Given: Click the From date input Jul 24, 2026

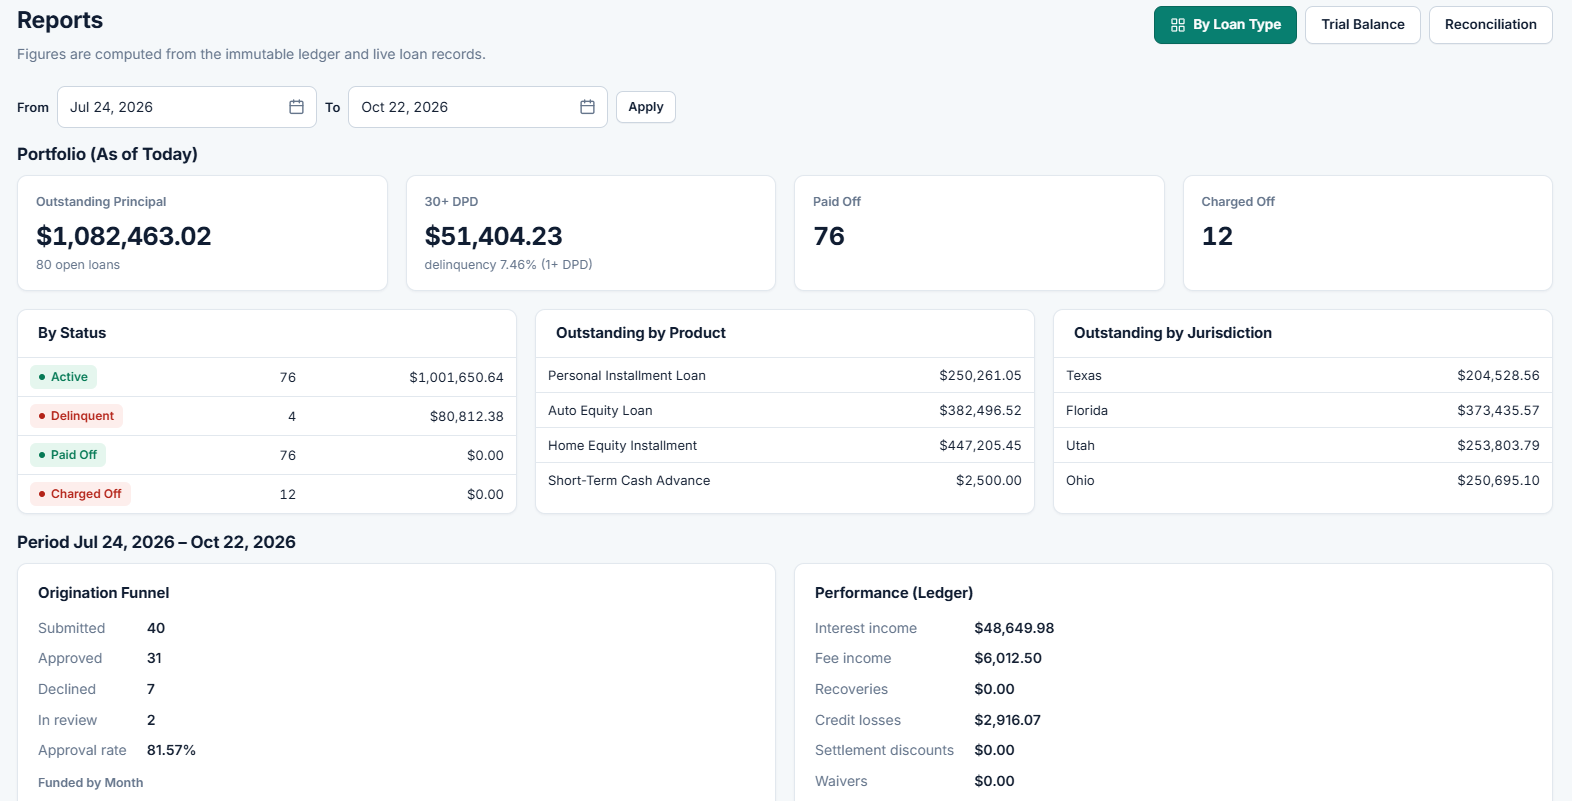Looking at the screenshot, I should click(187, 107).
